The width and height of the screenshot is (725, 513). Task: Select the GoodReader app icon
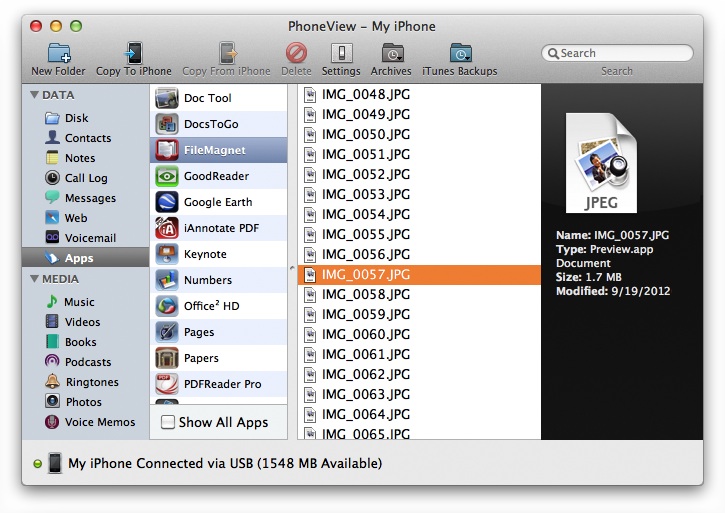click(x=167, y=176)
